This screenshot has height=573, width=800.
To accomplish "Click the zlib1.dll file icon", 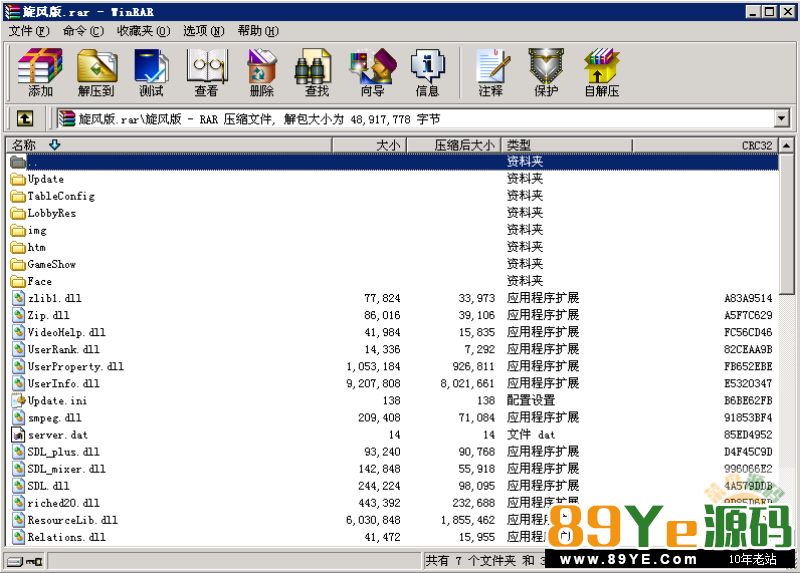I will pos(18,298).
